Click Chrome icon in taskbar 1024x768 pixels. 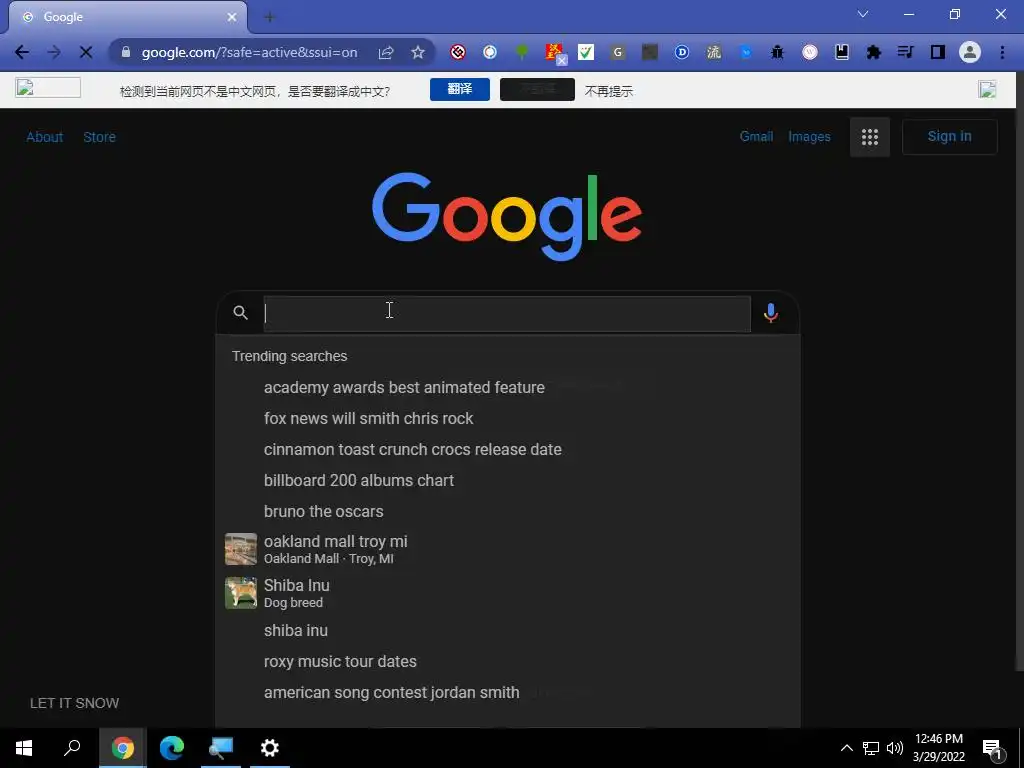tap(122, 748)
